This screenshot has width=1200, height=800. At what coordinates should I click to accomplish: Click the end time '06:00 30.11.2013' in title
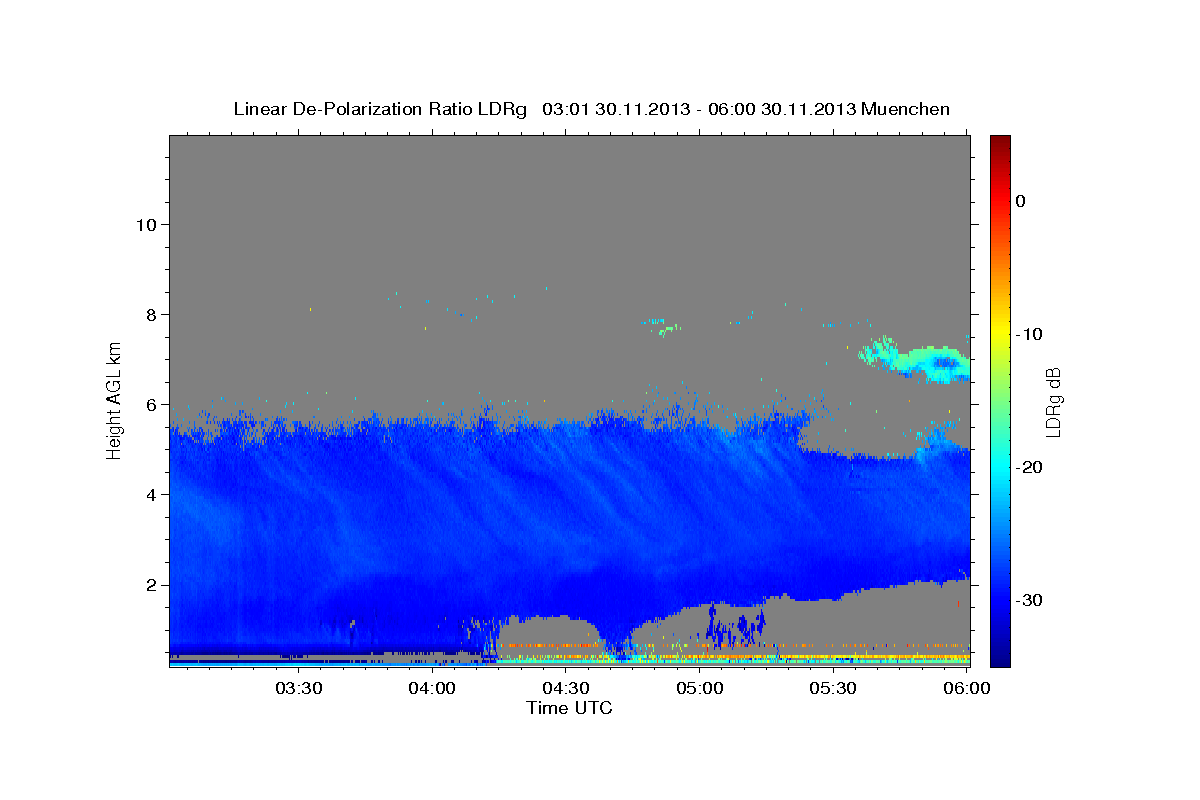781,109
